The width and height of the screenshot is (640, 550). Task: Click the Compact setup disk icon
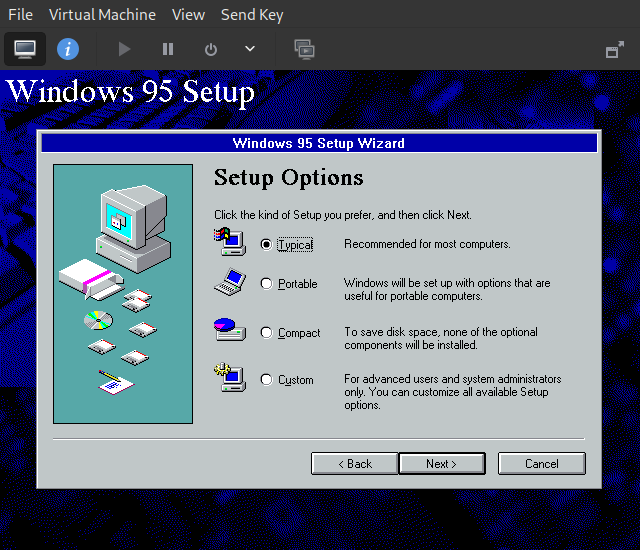click(x=228, y=327)
